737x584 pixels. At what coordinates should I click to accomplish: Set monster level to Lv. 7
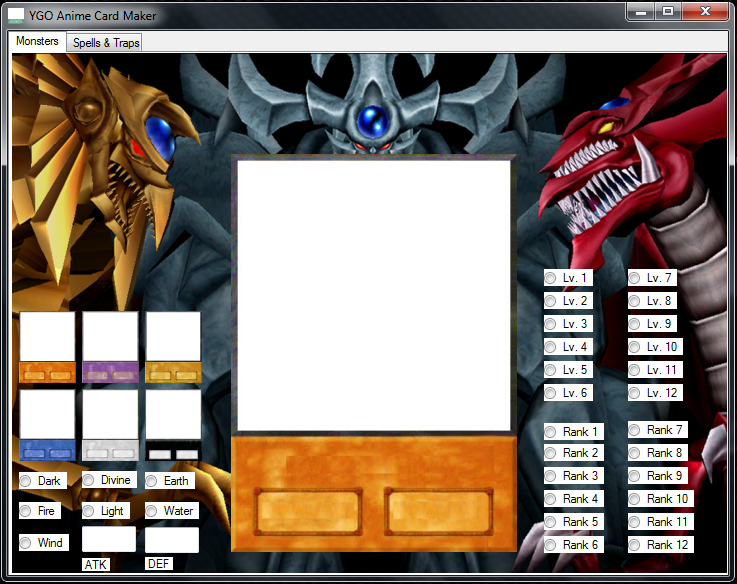point(652,278)
